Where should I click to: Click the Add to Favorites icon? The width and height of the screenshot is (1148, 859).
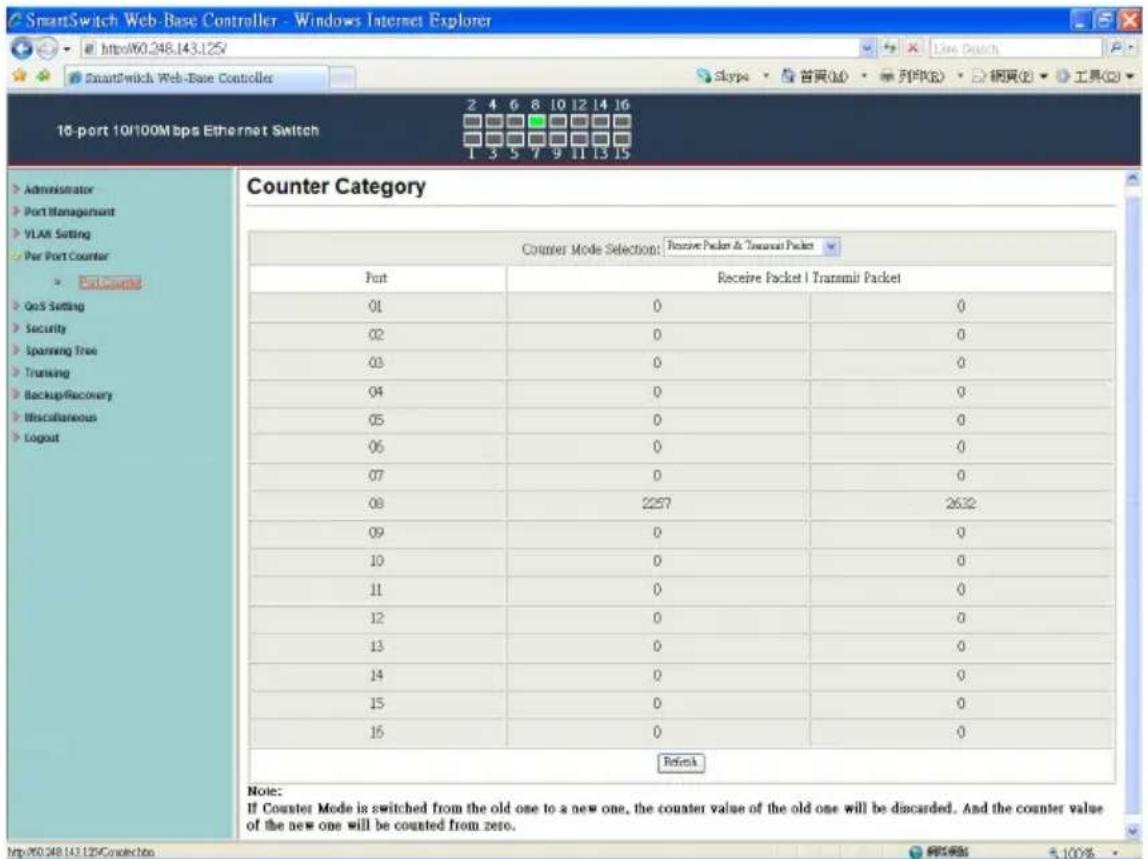tap(43, 75)
